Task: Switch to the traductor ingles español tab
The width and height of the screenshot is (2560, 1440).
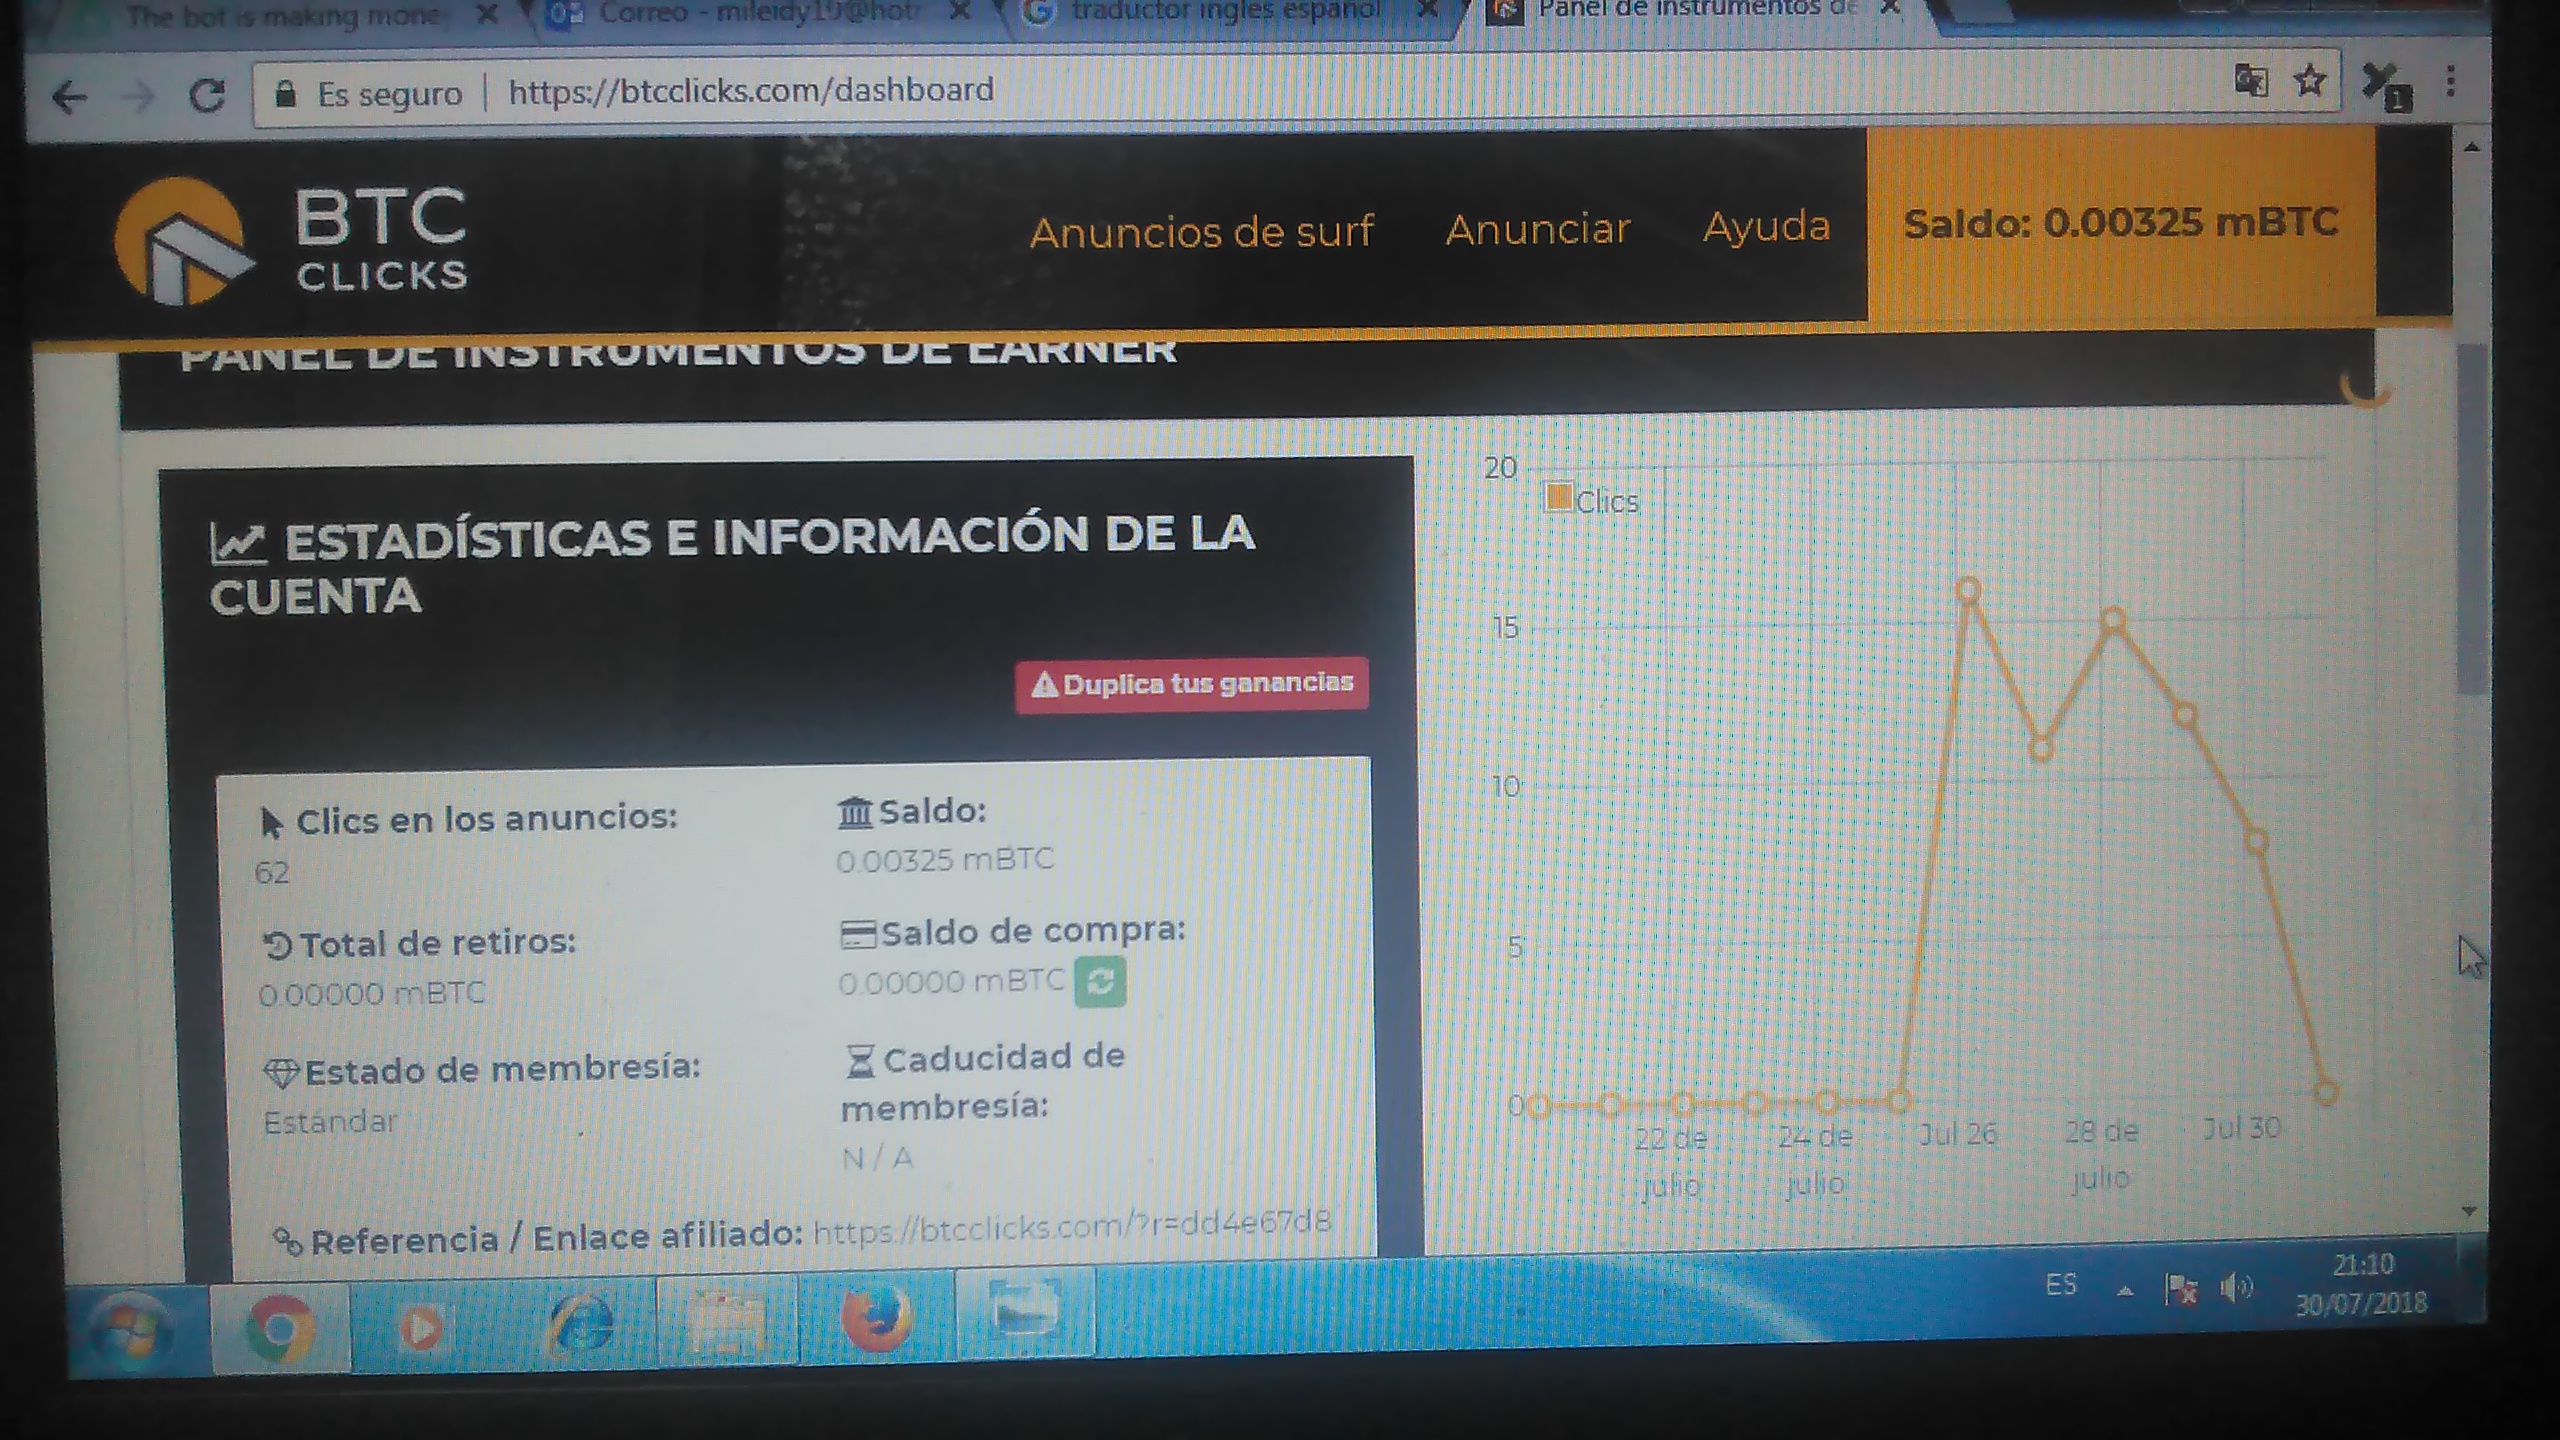Action: pyautogui.click(x=1225, y=12)
